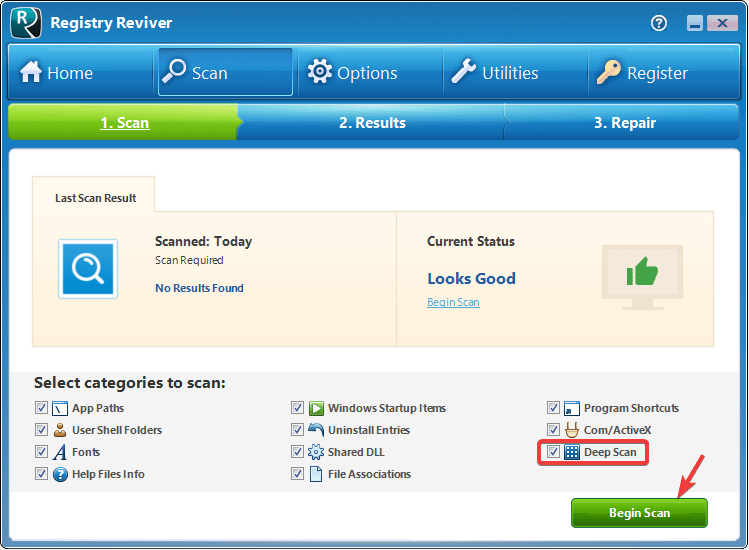
Task: Click the App Paths label
Action: point(98,408)
